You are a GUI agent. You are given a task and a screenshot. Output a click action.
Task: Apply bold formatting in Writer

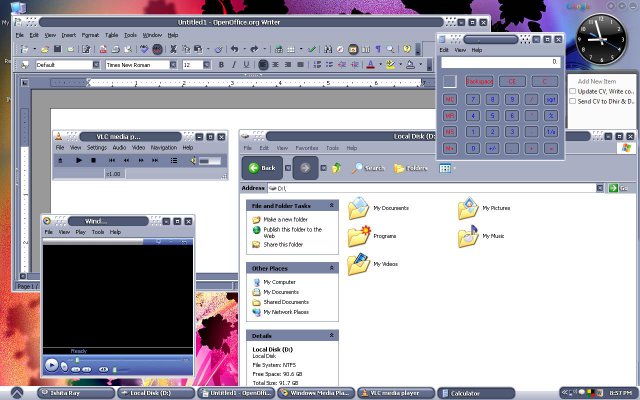tap(221, 64)
